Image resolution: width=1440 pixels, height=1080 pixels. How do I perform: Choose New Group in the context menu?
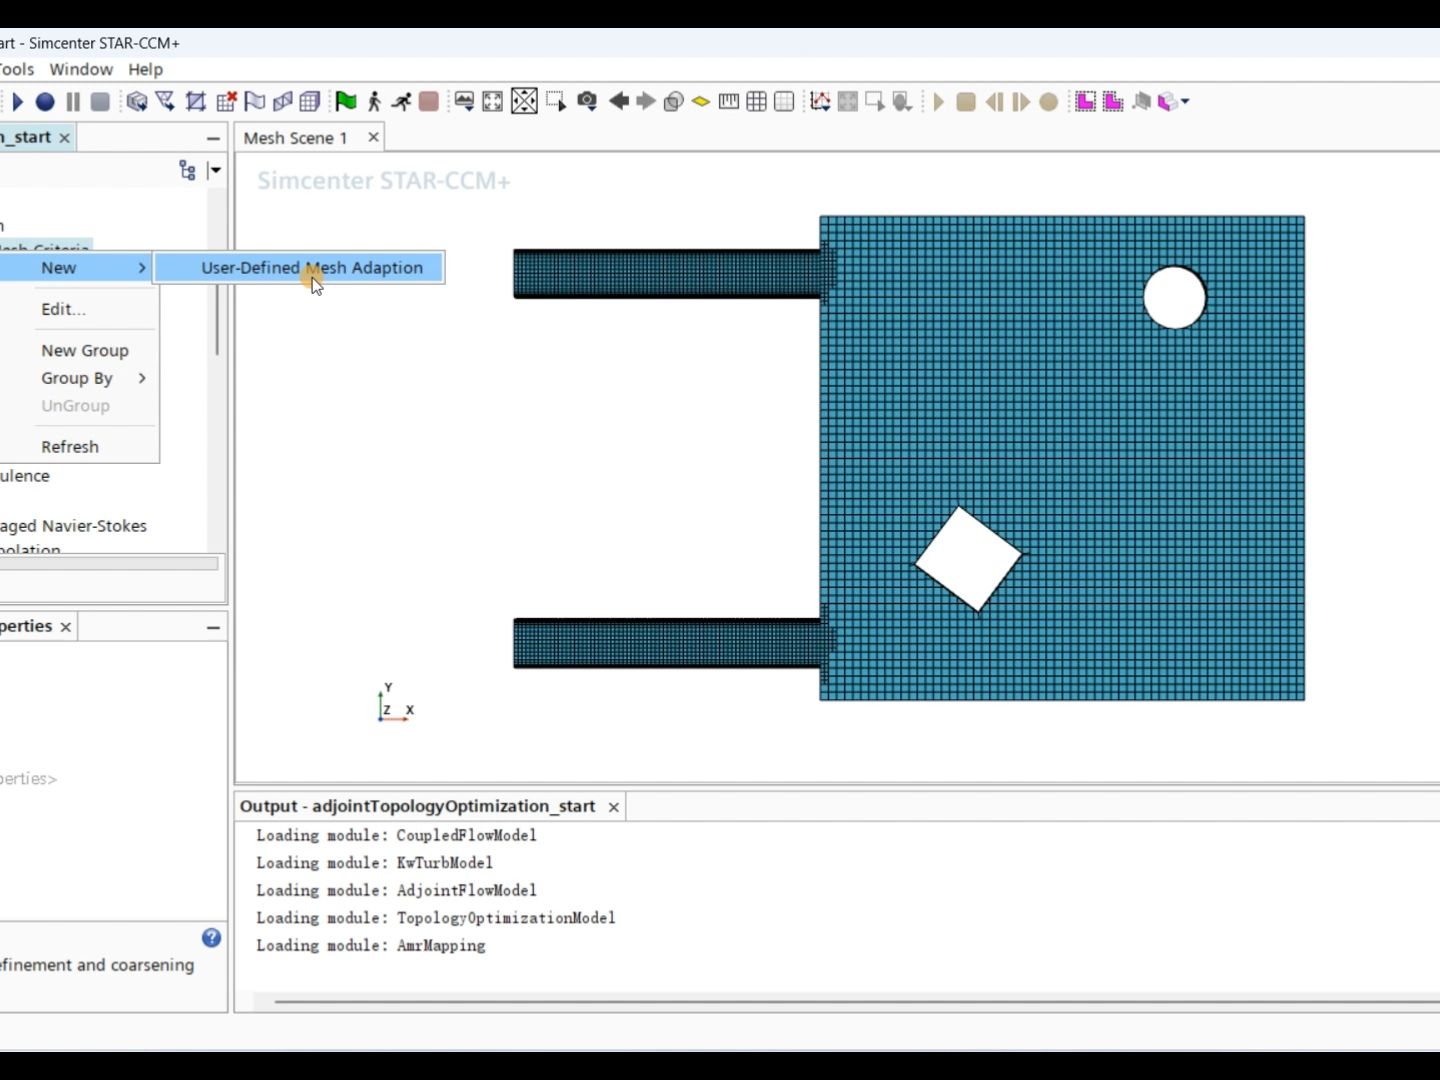click(85, 350)
